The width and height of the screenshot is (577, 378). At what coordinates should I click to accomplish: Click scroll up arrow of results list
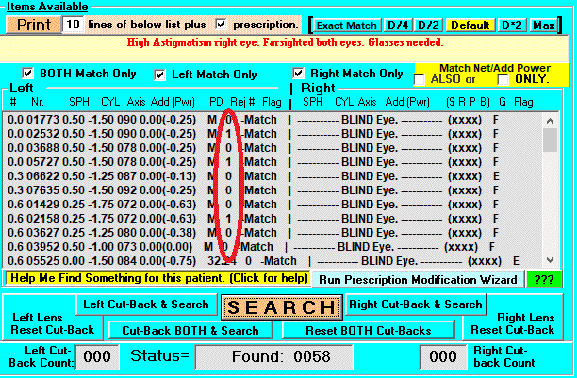[550, 121]
